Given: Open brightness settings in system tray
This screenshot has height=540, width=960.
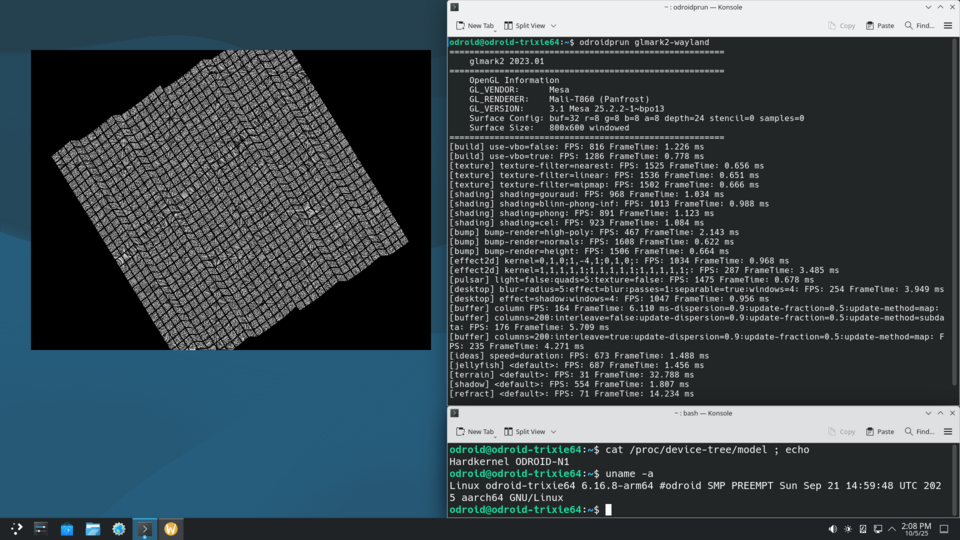Looking at the screenshot, I should [848, 528].
